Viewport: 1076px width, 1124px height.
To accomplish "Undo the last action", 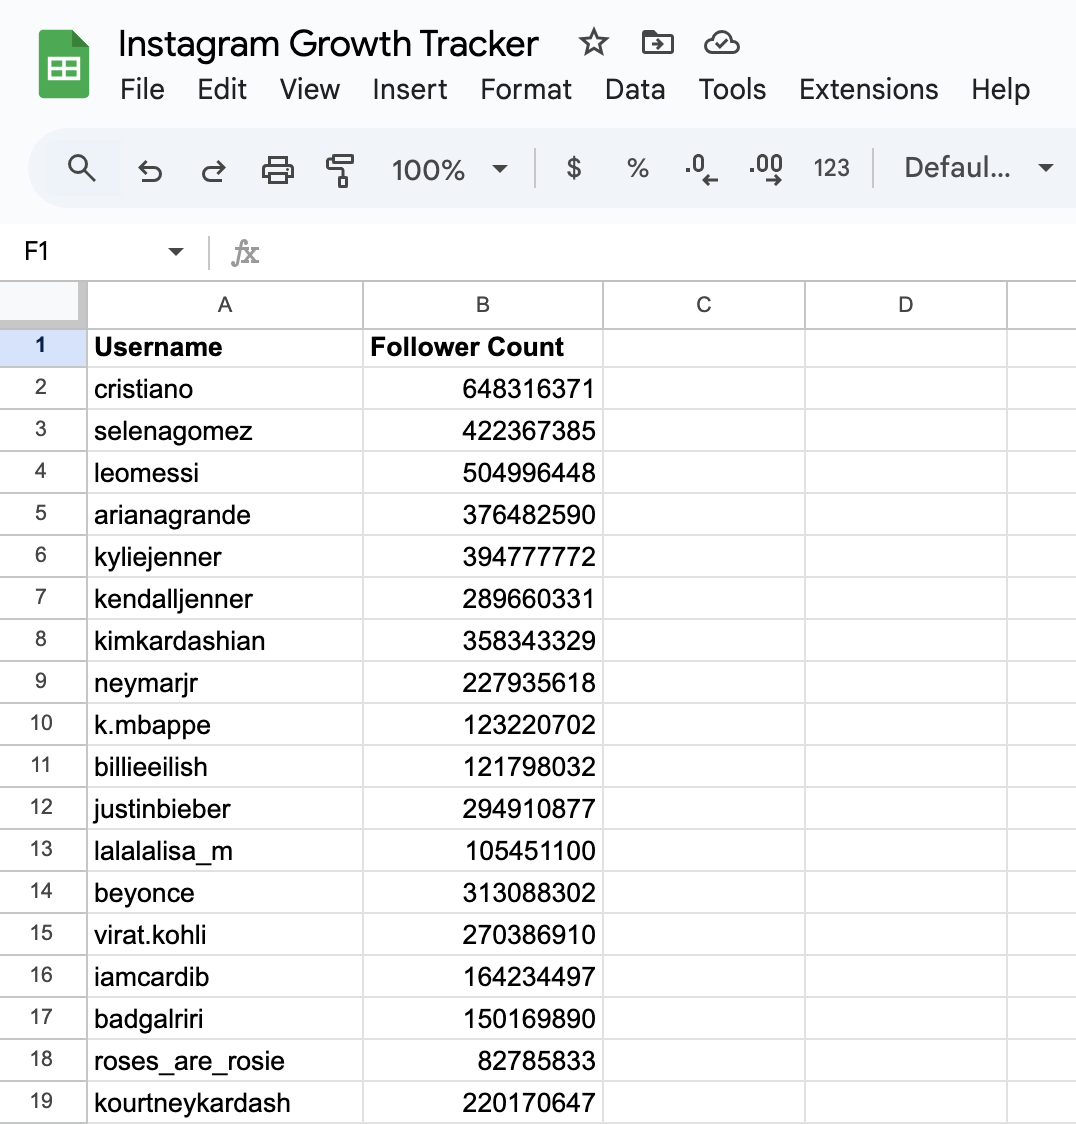I will click(150, 170).
